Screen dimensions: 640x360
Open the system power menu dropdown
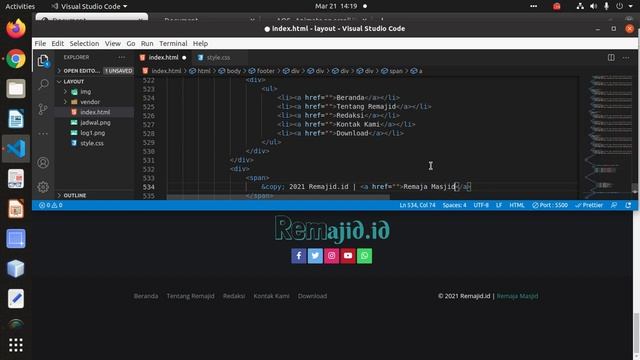click(x=624, y=6)
